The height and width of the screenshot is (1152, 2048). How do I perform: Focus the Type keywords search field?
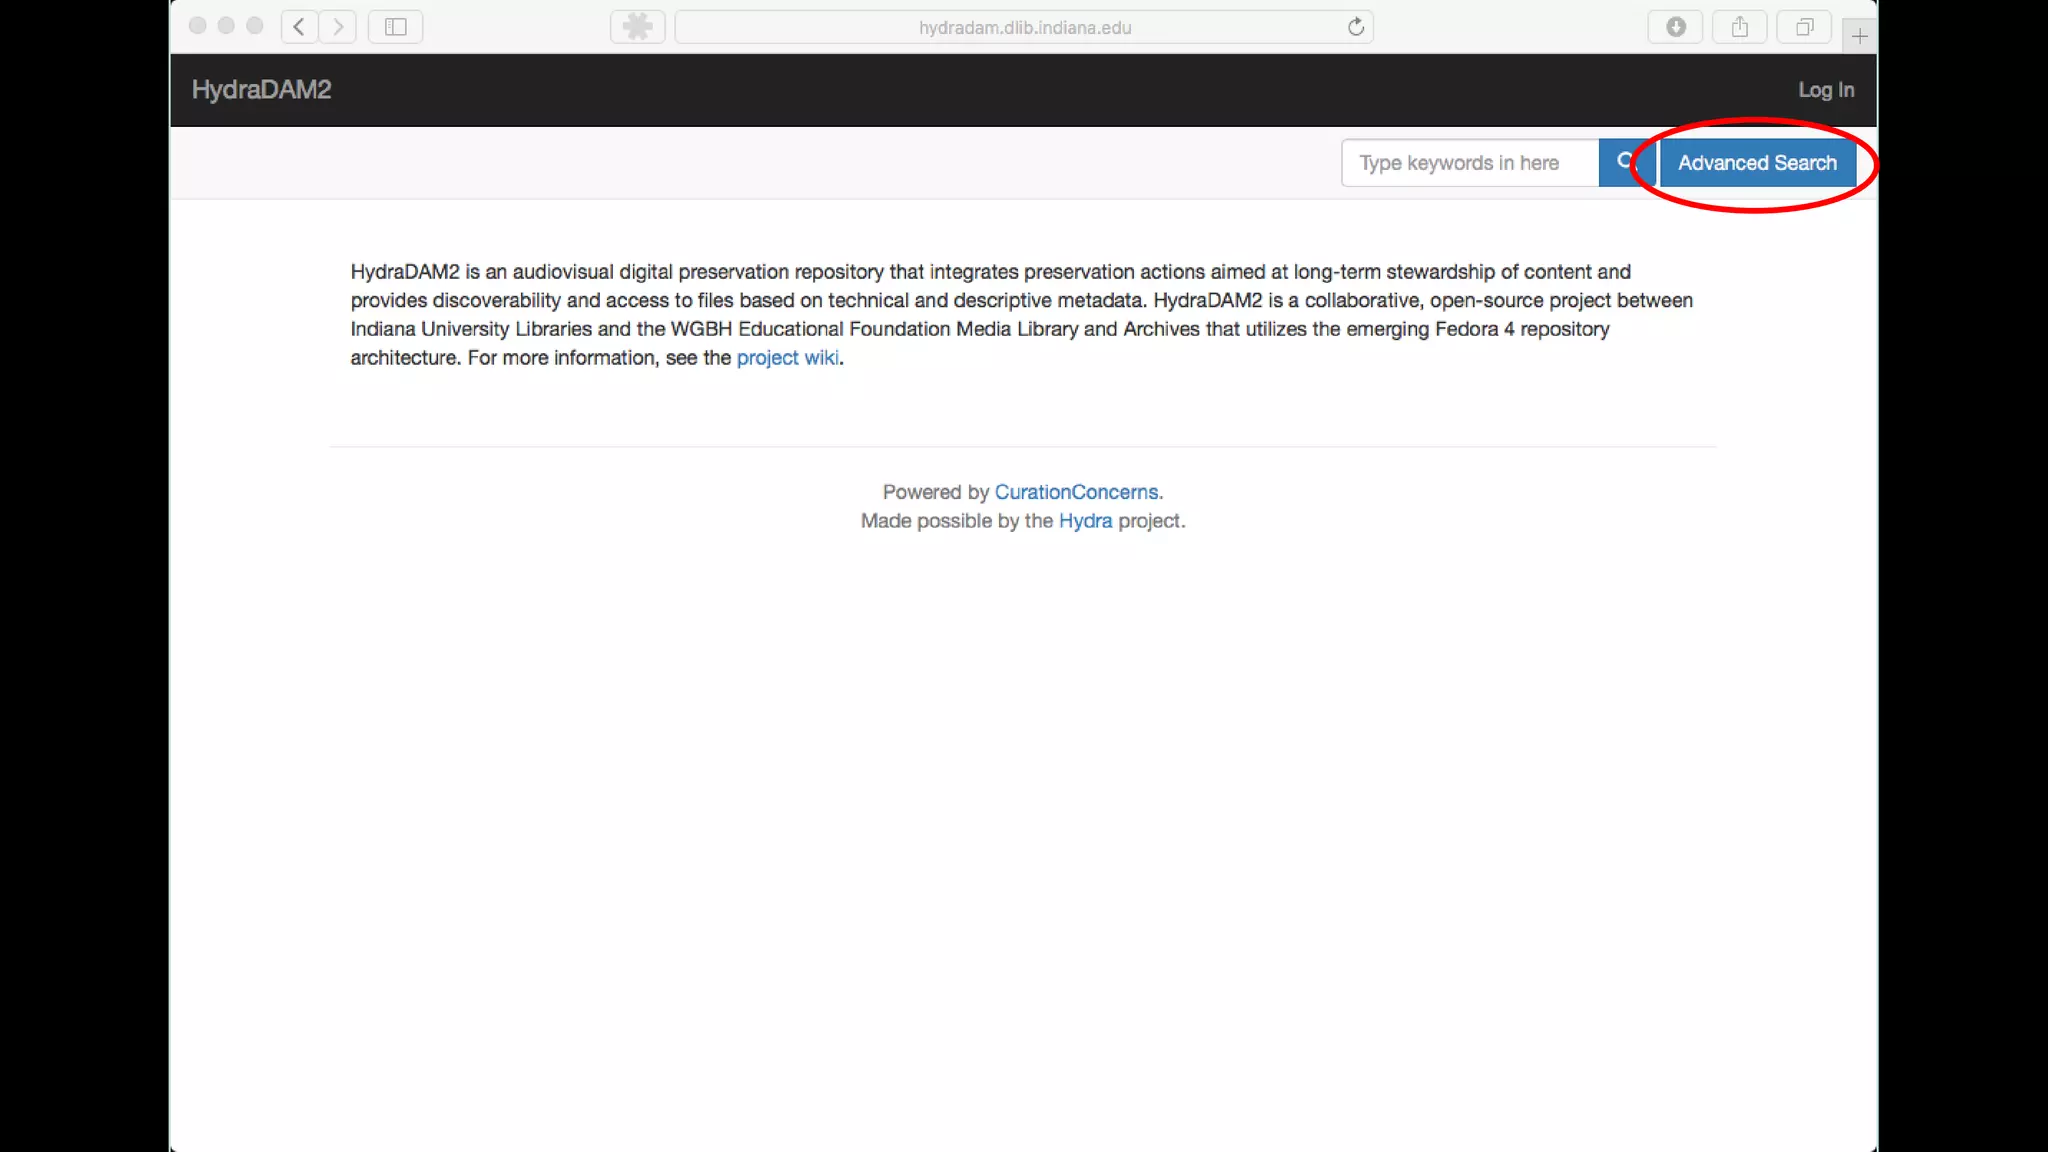[1470, 163]
